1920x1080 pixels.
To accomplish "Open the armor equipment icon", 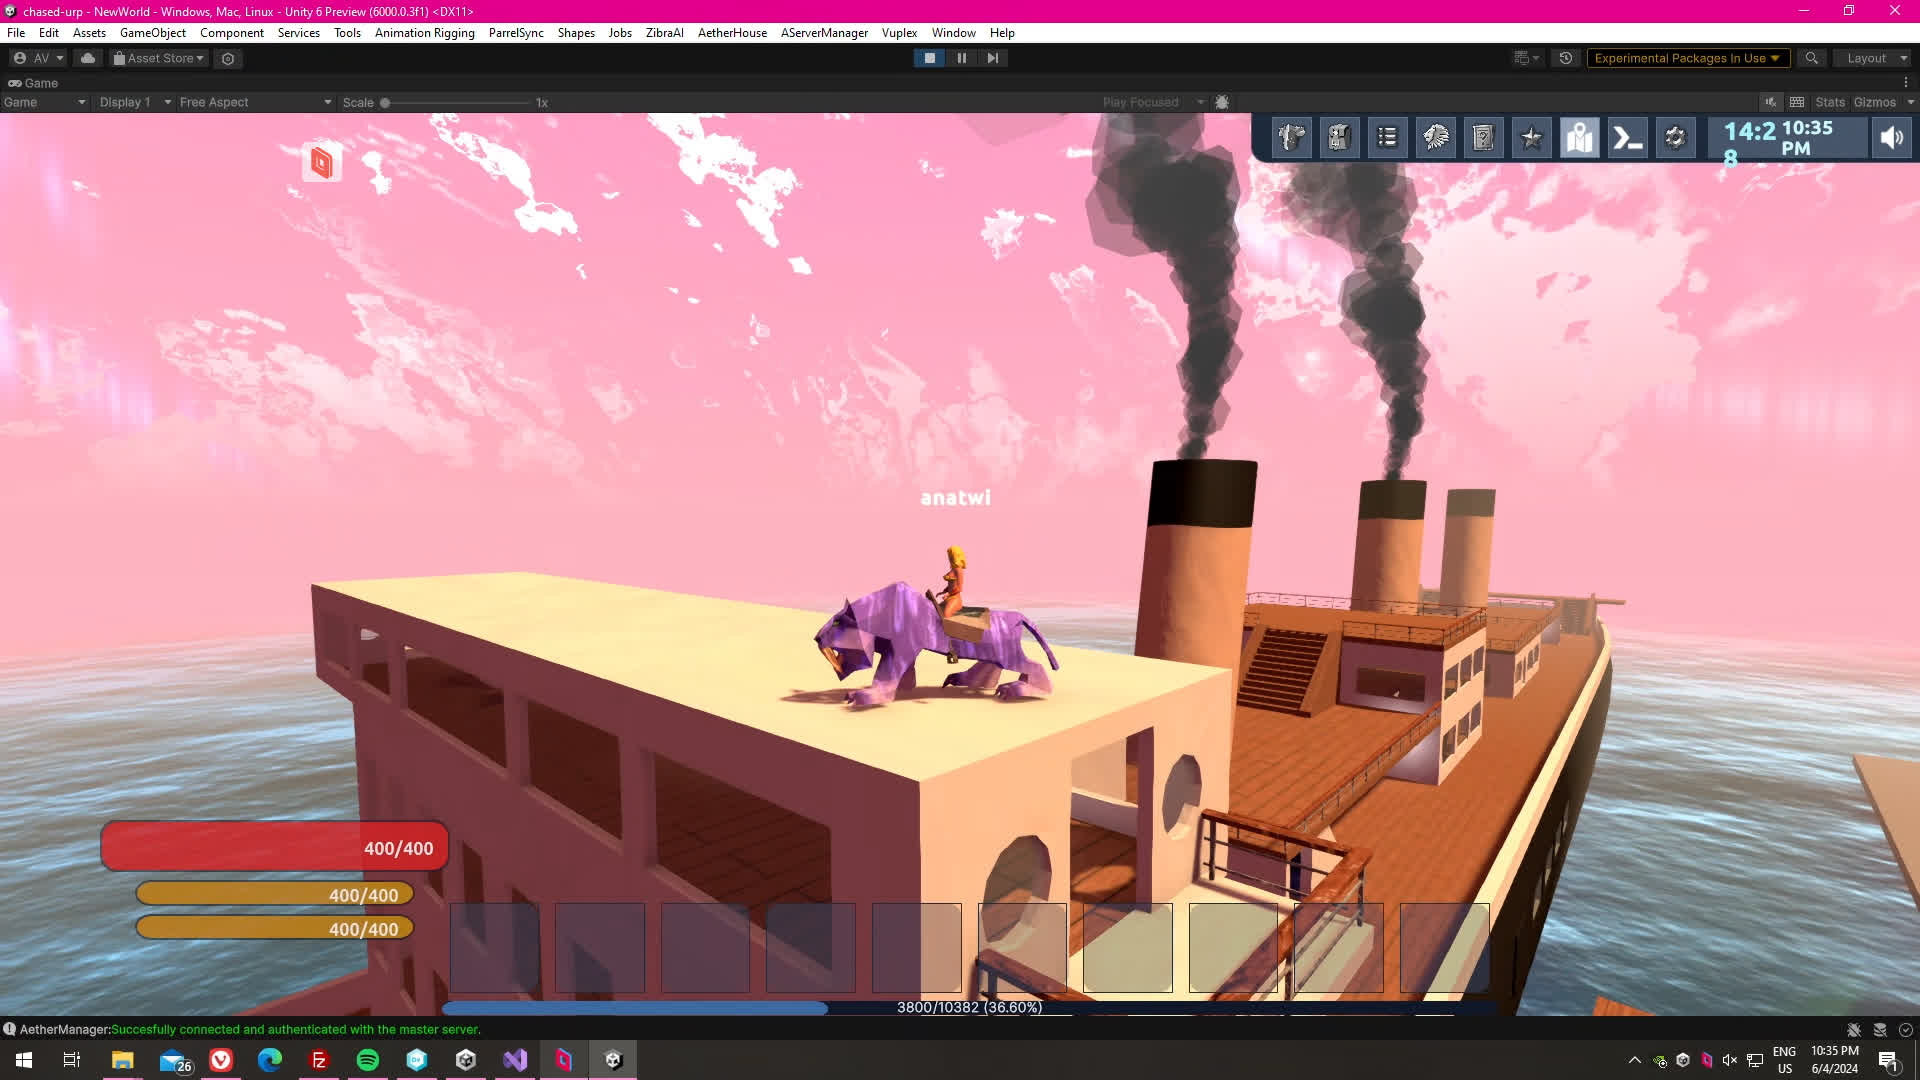I will [1292, 138].
